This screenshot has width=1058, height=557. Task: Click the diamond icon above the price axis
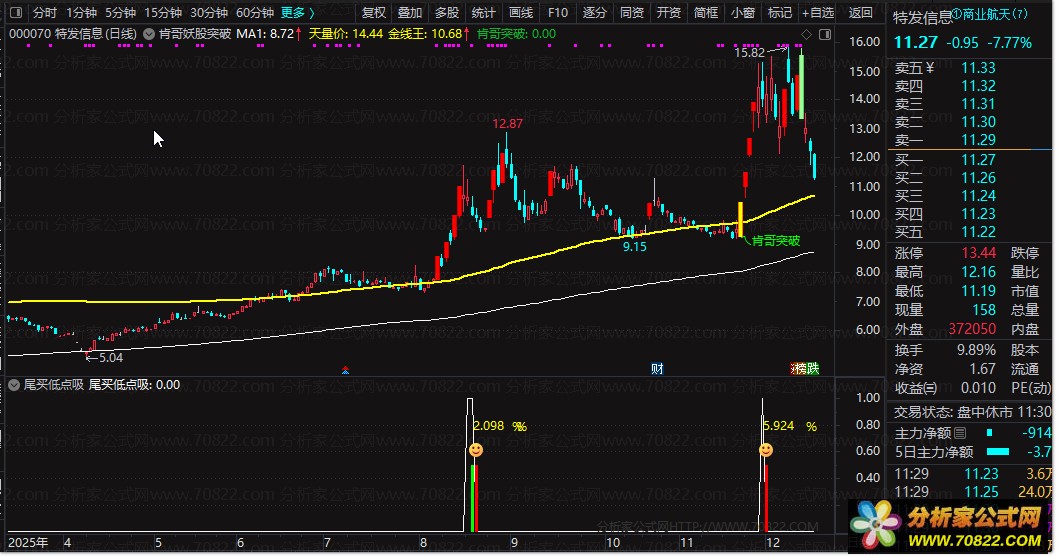(807, 35)
